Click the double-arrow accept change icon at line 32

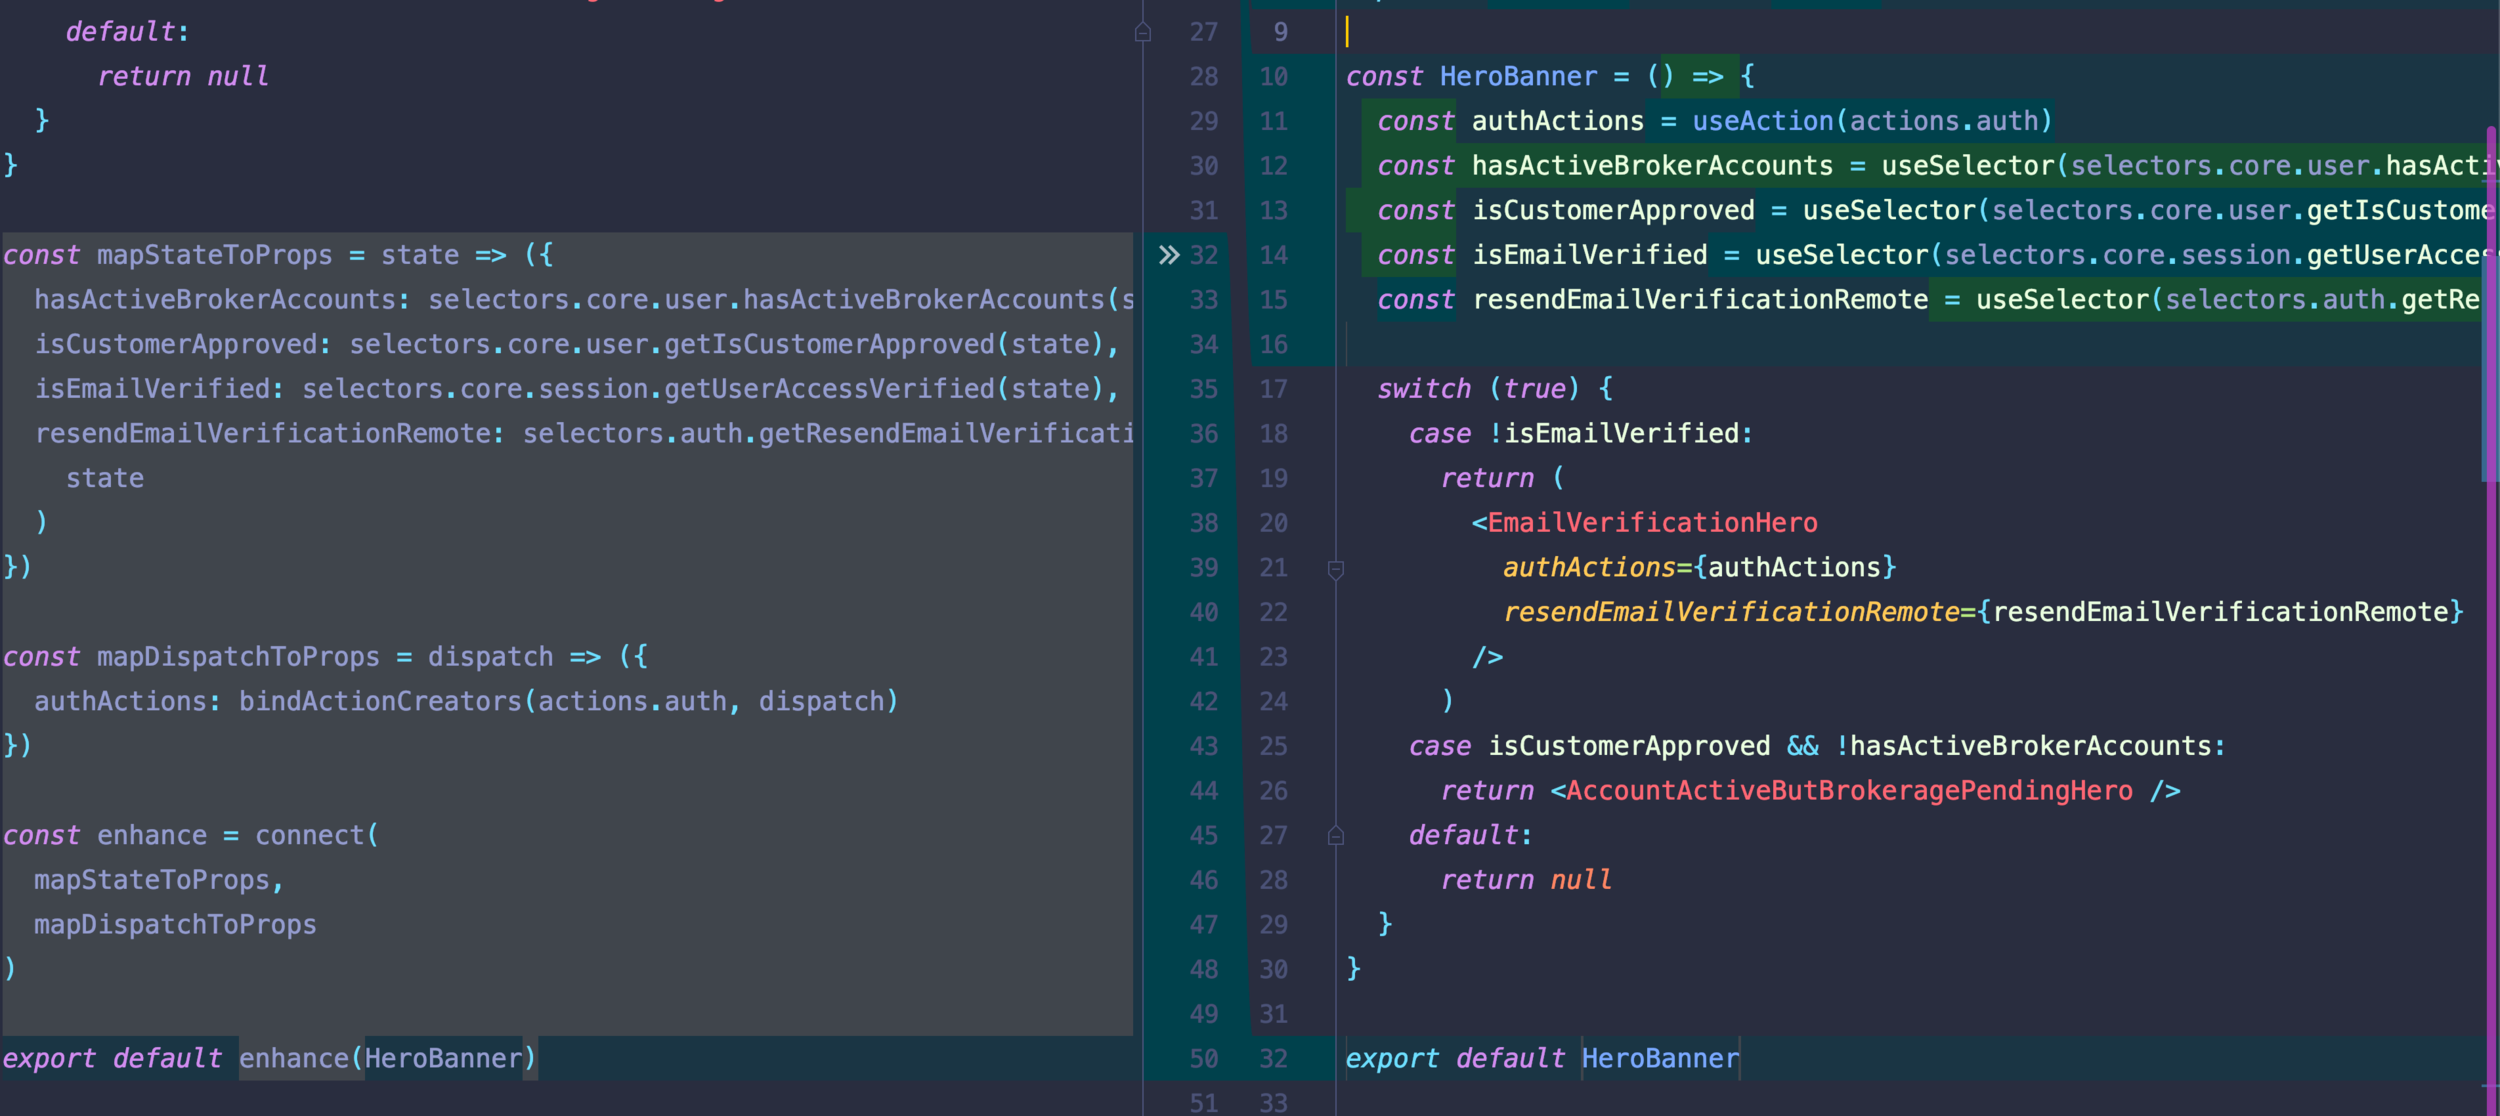coord(1168,255)
